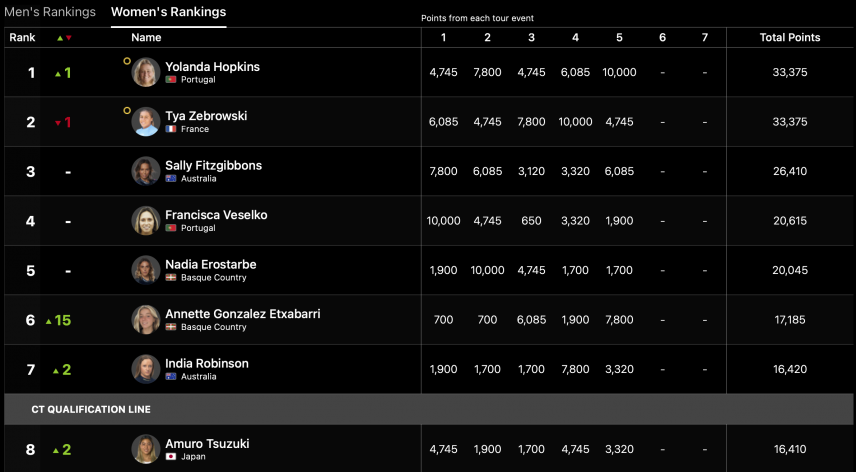Screen dimensions: 856x472
Task: Open Sally Fitzgibbons' name link
Action: [213, 165]
